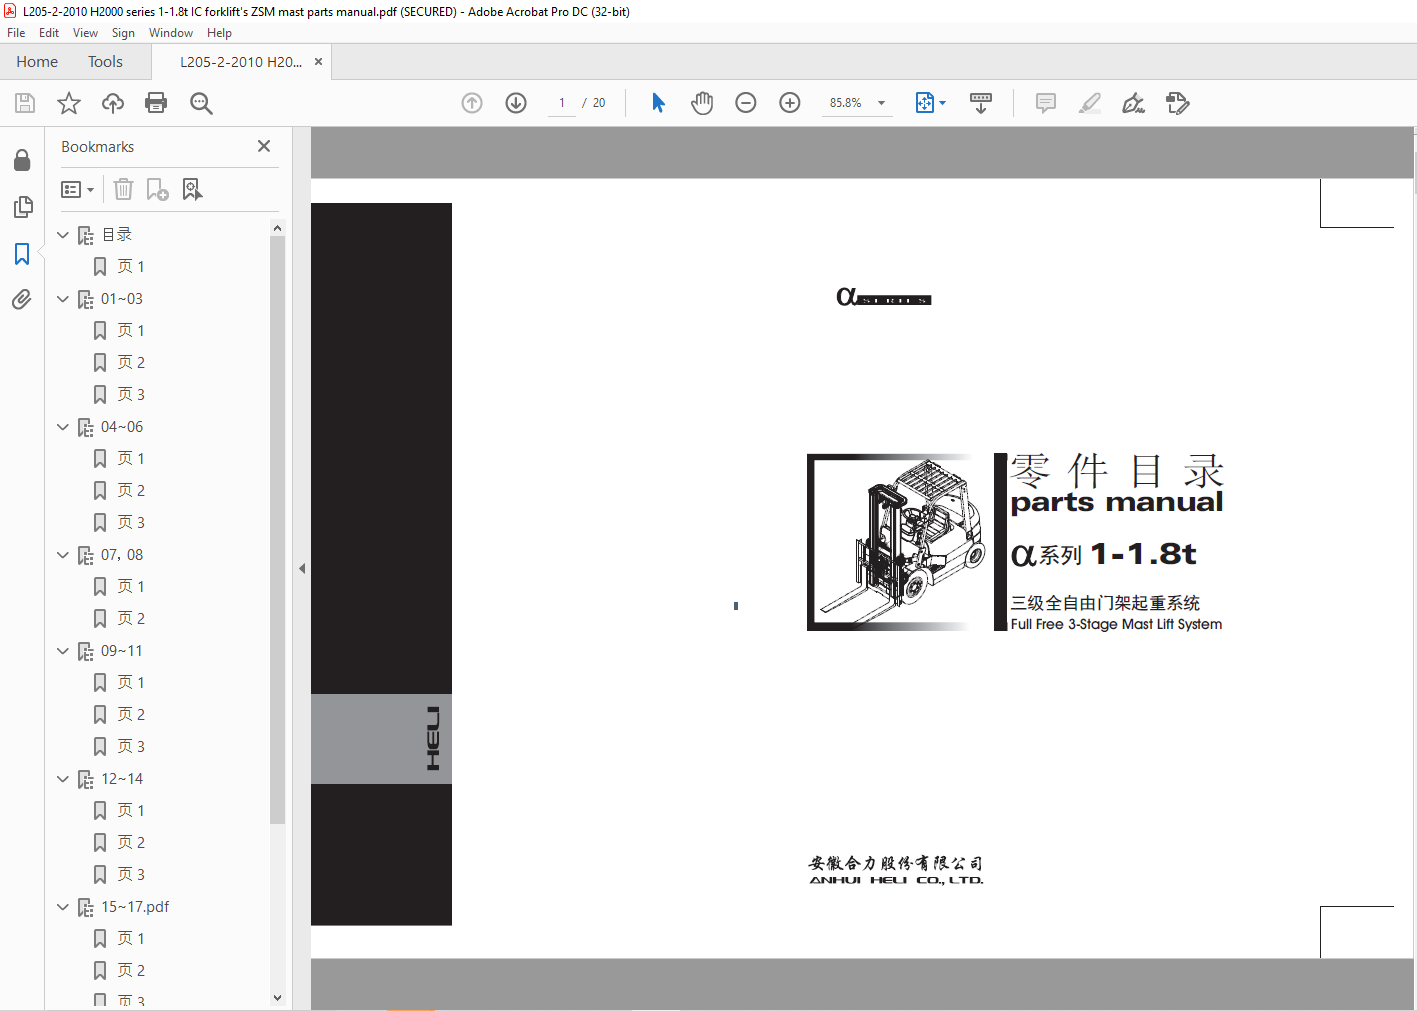Select bookmark 页 2 under 07, 08
This screenshot has width=1417, height=1011.
[x=131, y=619]
